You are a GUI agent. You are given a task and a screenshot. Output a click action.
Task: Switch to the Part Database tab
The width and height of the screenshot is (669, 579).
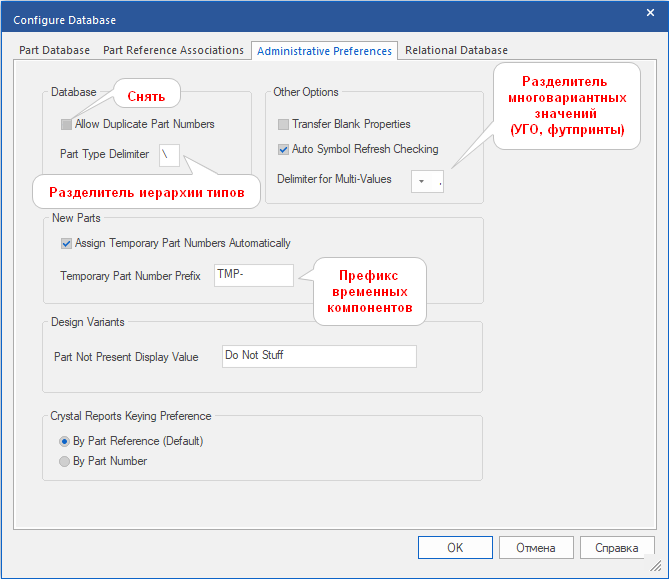coord(54,50)
